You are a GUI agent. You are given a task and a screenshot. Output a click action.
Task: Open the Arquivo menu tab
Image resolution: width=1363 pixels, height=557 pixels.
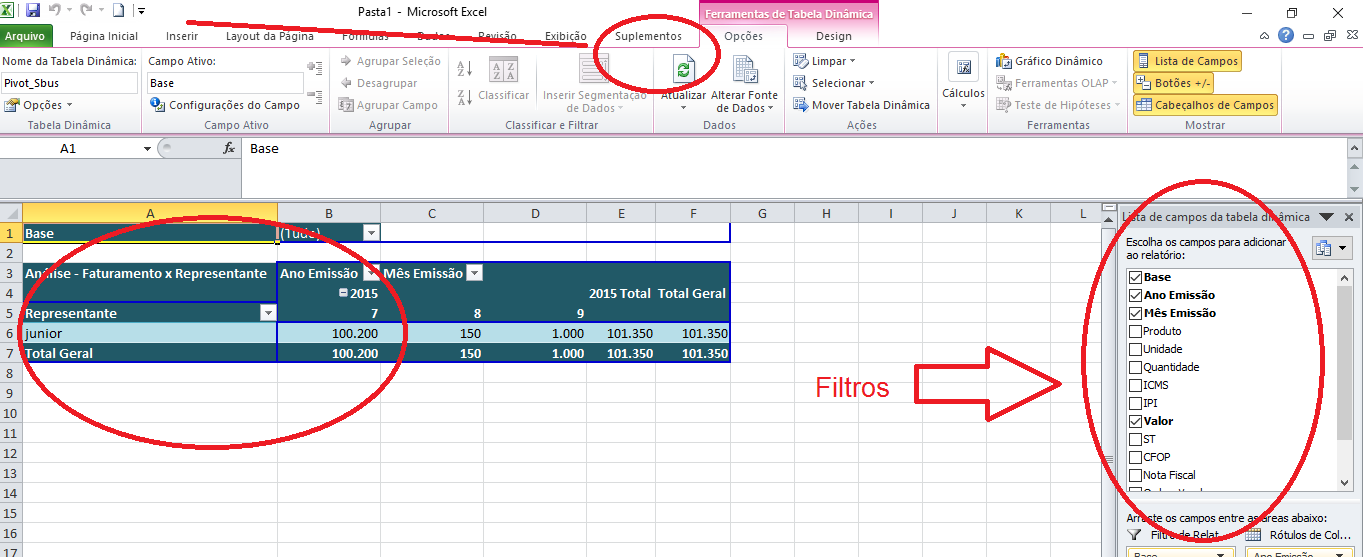(27, 36)
